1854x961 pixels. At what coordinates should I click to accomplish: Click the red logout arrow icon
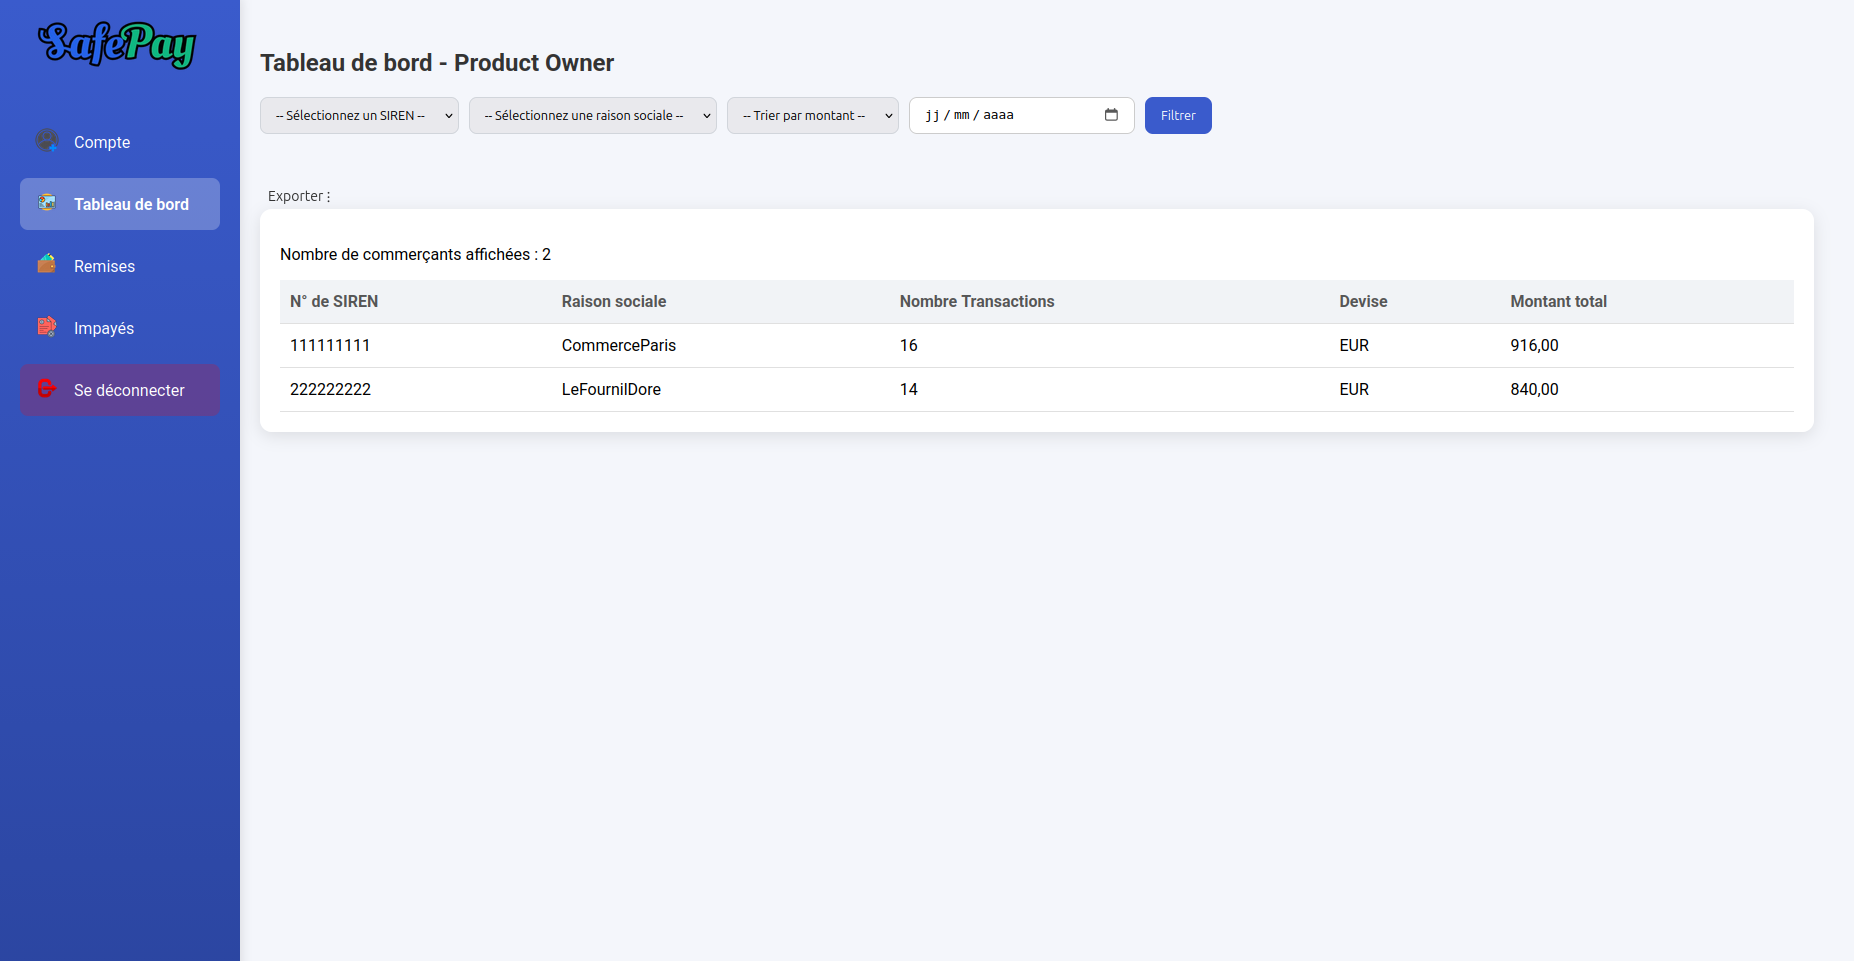(x=46, y=389)
